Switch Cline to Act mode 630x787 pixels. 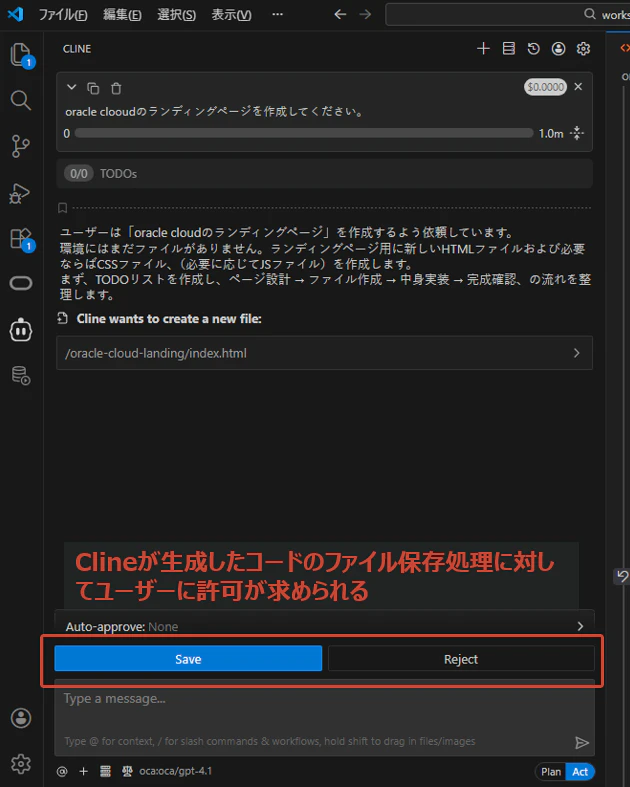[580, 772]
